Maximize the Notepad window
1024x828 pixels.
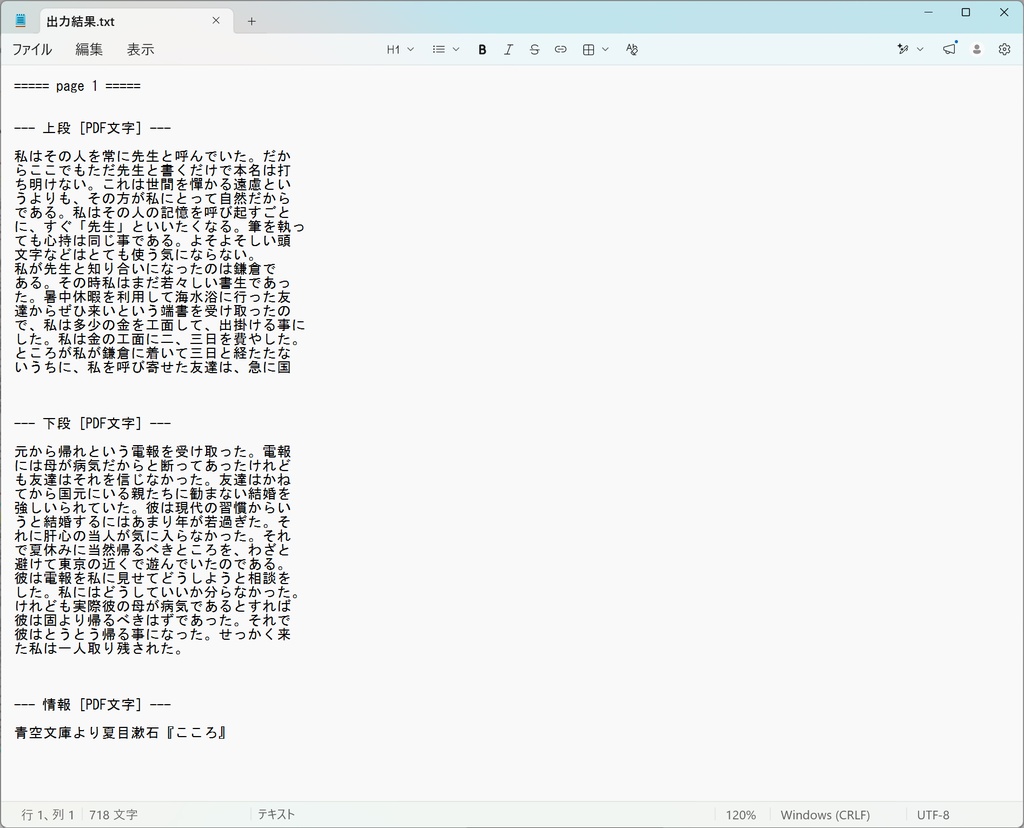coord(966,12)
